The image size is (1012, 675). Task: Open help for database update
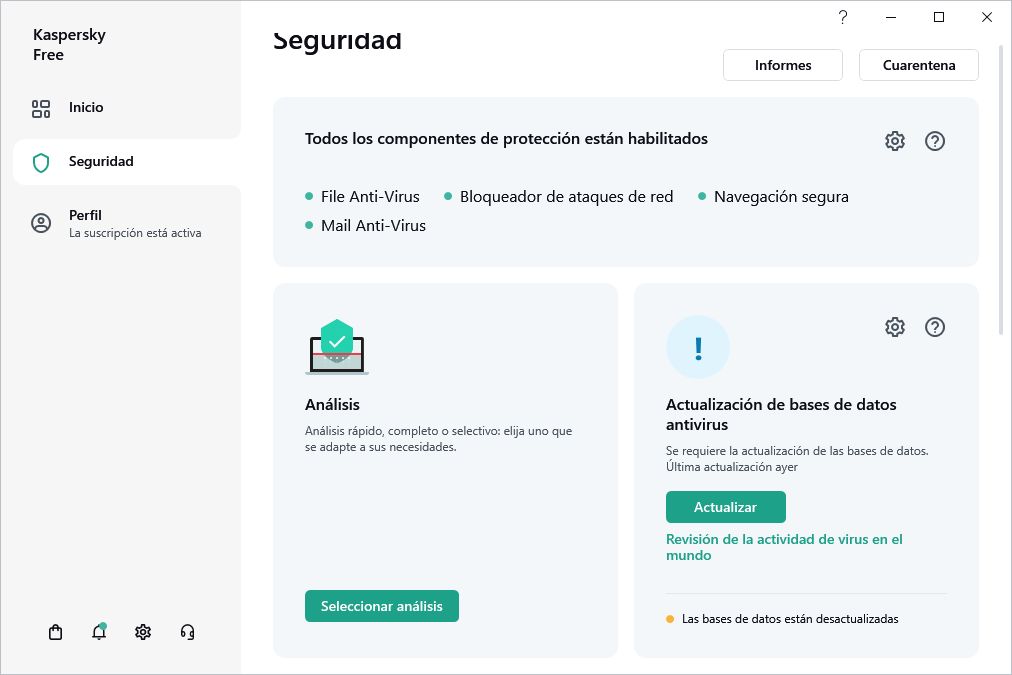(x=935, y=327)
